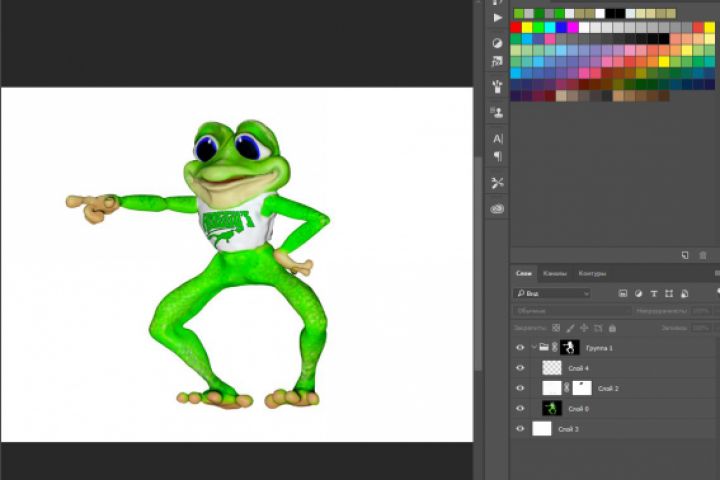
Task: Open the Tool Presets crossed-tools icon
Action: (x=497, y=183)
